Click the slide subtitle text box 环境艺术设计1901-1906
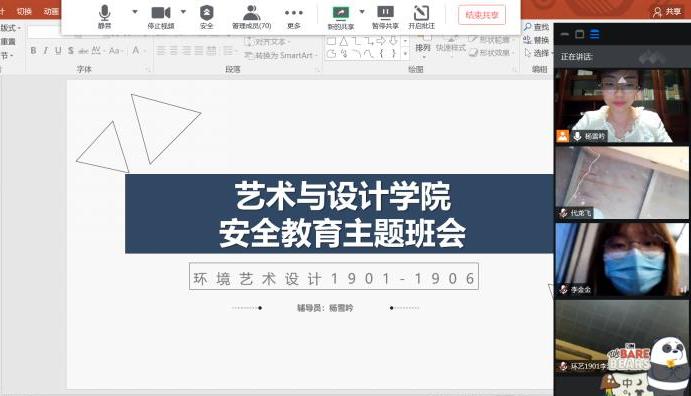The image size is (691, 396). [x=334, y=277]
